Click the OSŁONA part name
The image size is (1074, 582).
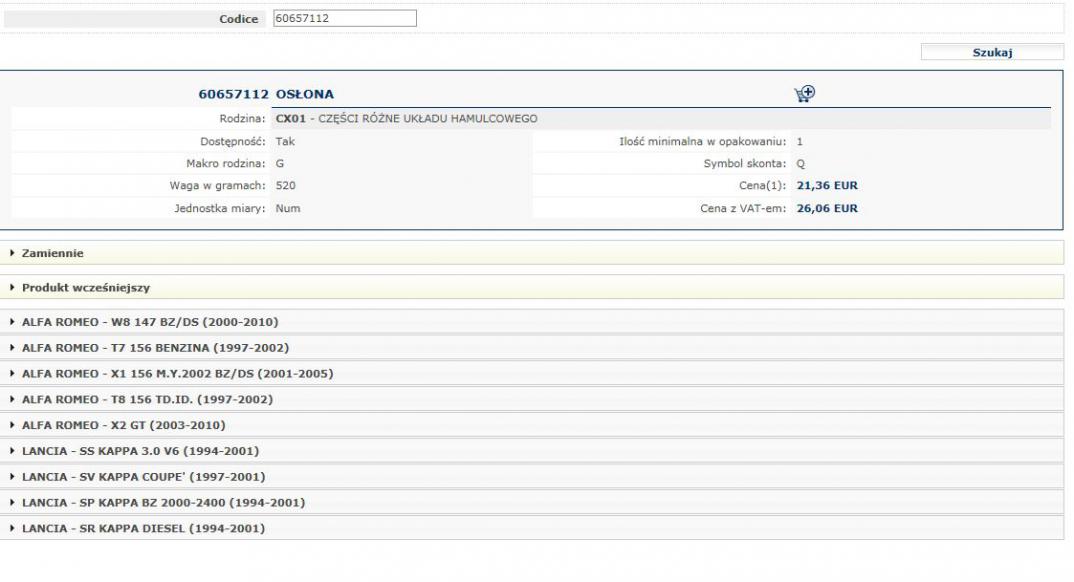[305, 94]
